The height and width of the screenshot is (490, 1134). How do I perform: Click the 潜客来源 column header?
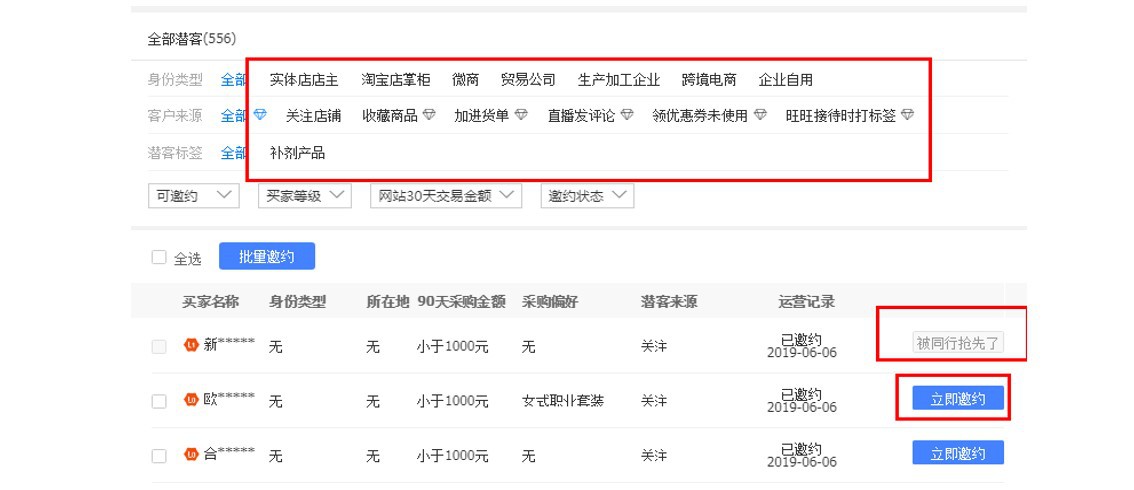coord(669,301)
